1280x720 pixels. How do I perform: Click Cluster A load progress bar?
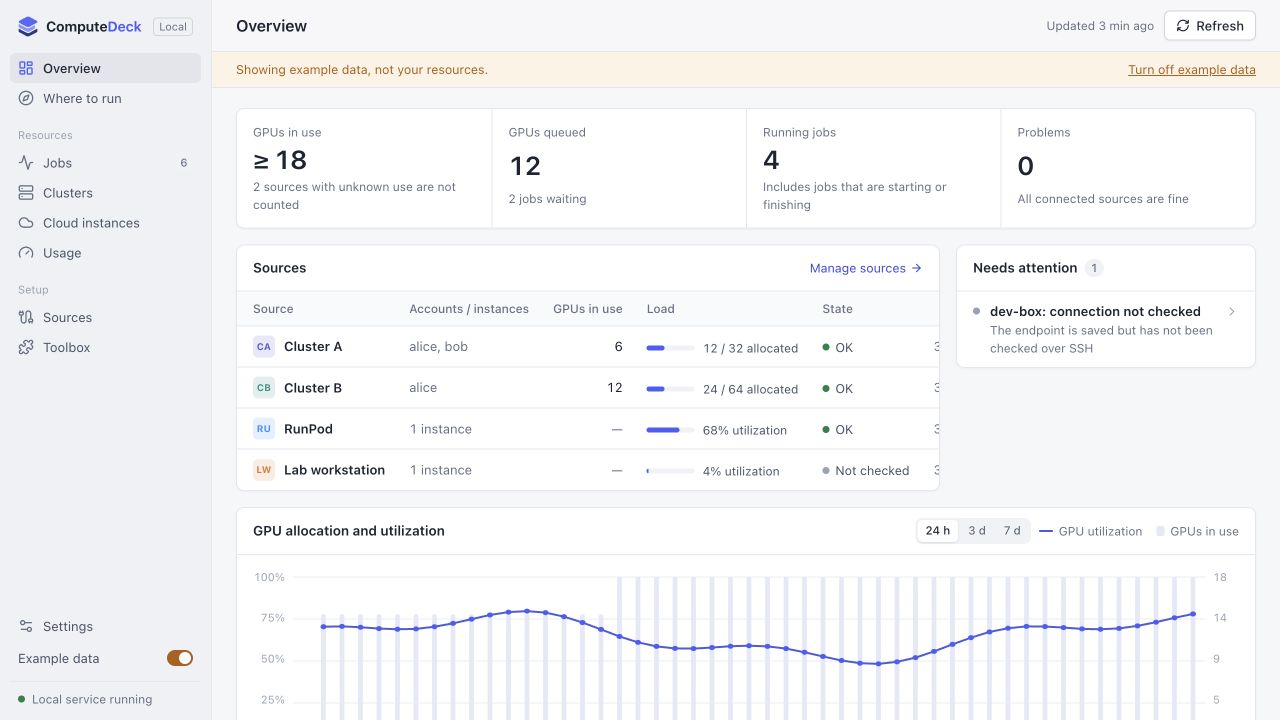(670, 348)
